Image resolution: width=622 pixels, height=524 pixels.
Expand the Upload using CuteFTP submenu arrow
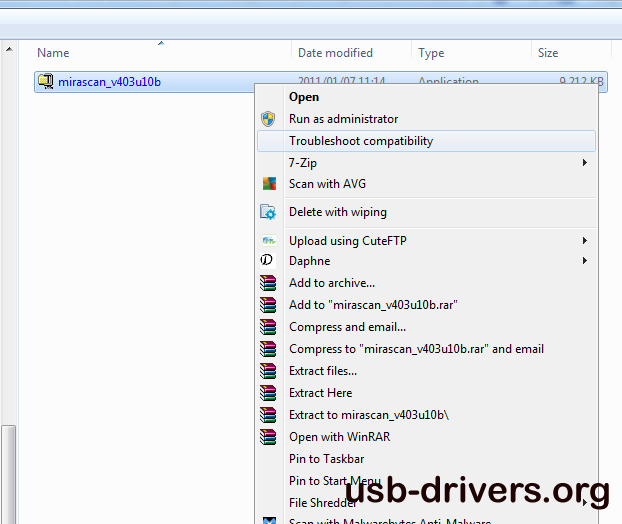(585, 240)
